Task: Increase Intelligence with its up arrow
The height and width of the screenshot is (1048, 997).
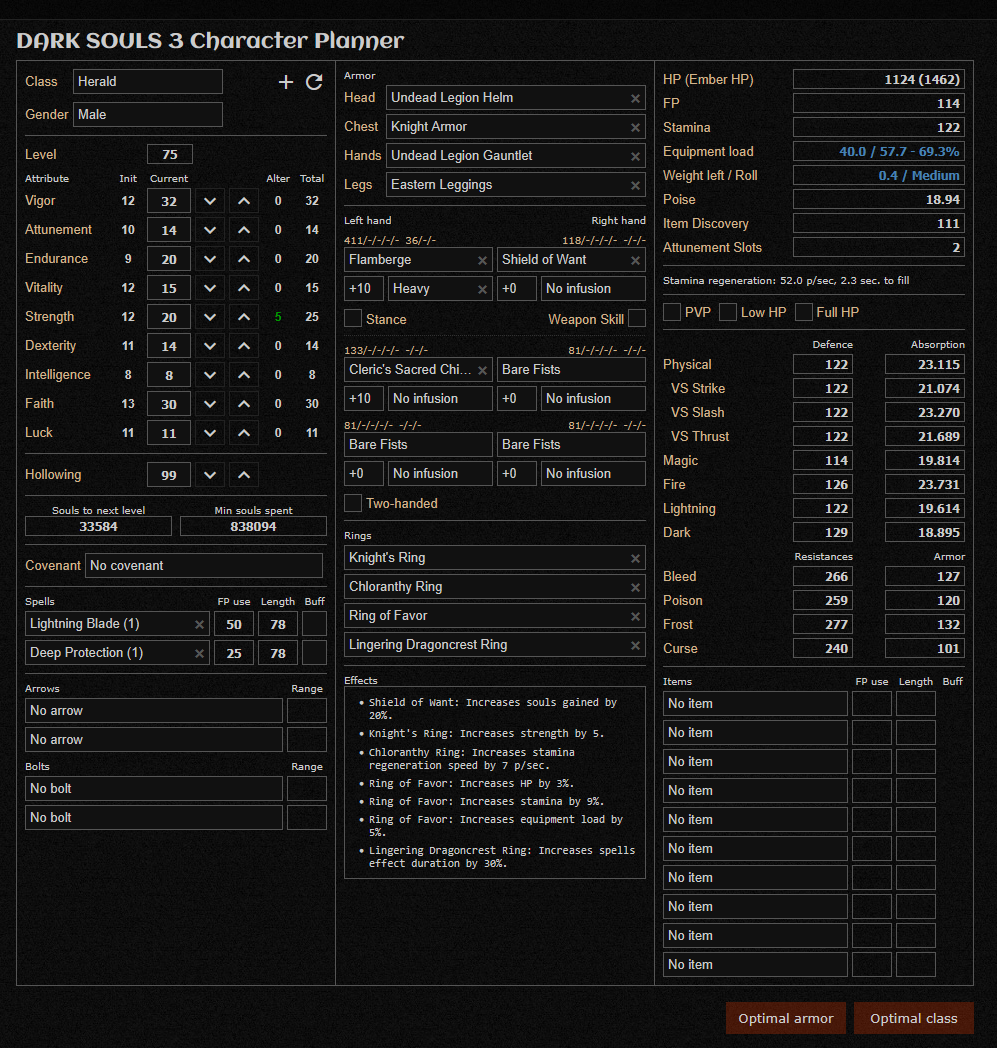Action: click(x=244, y=375)
